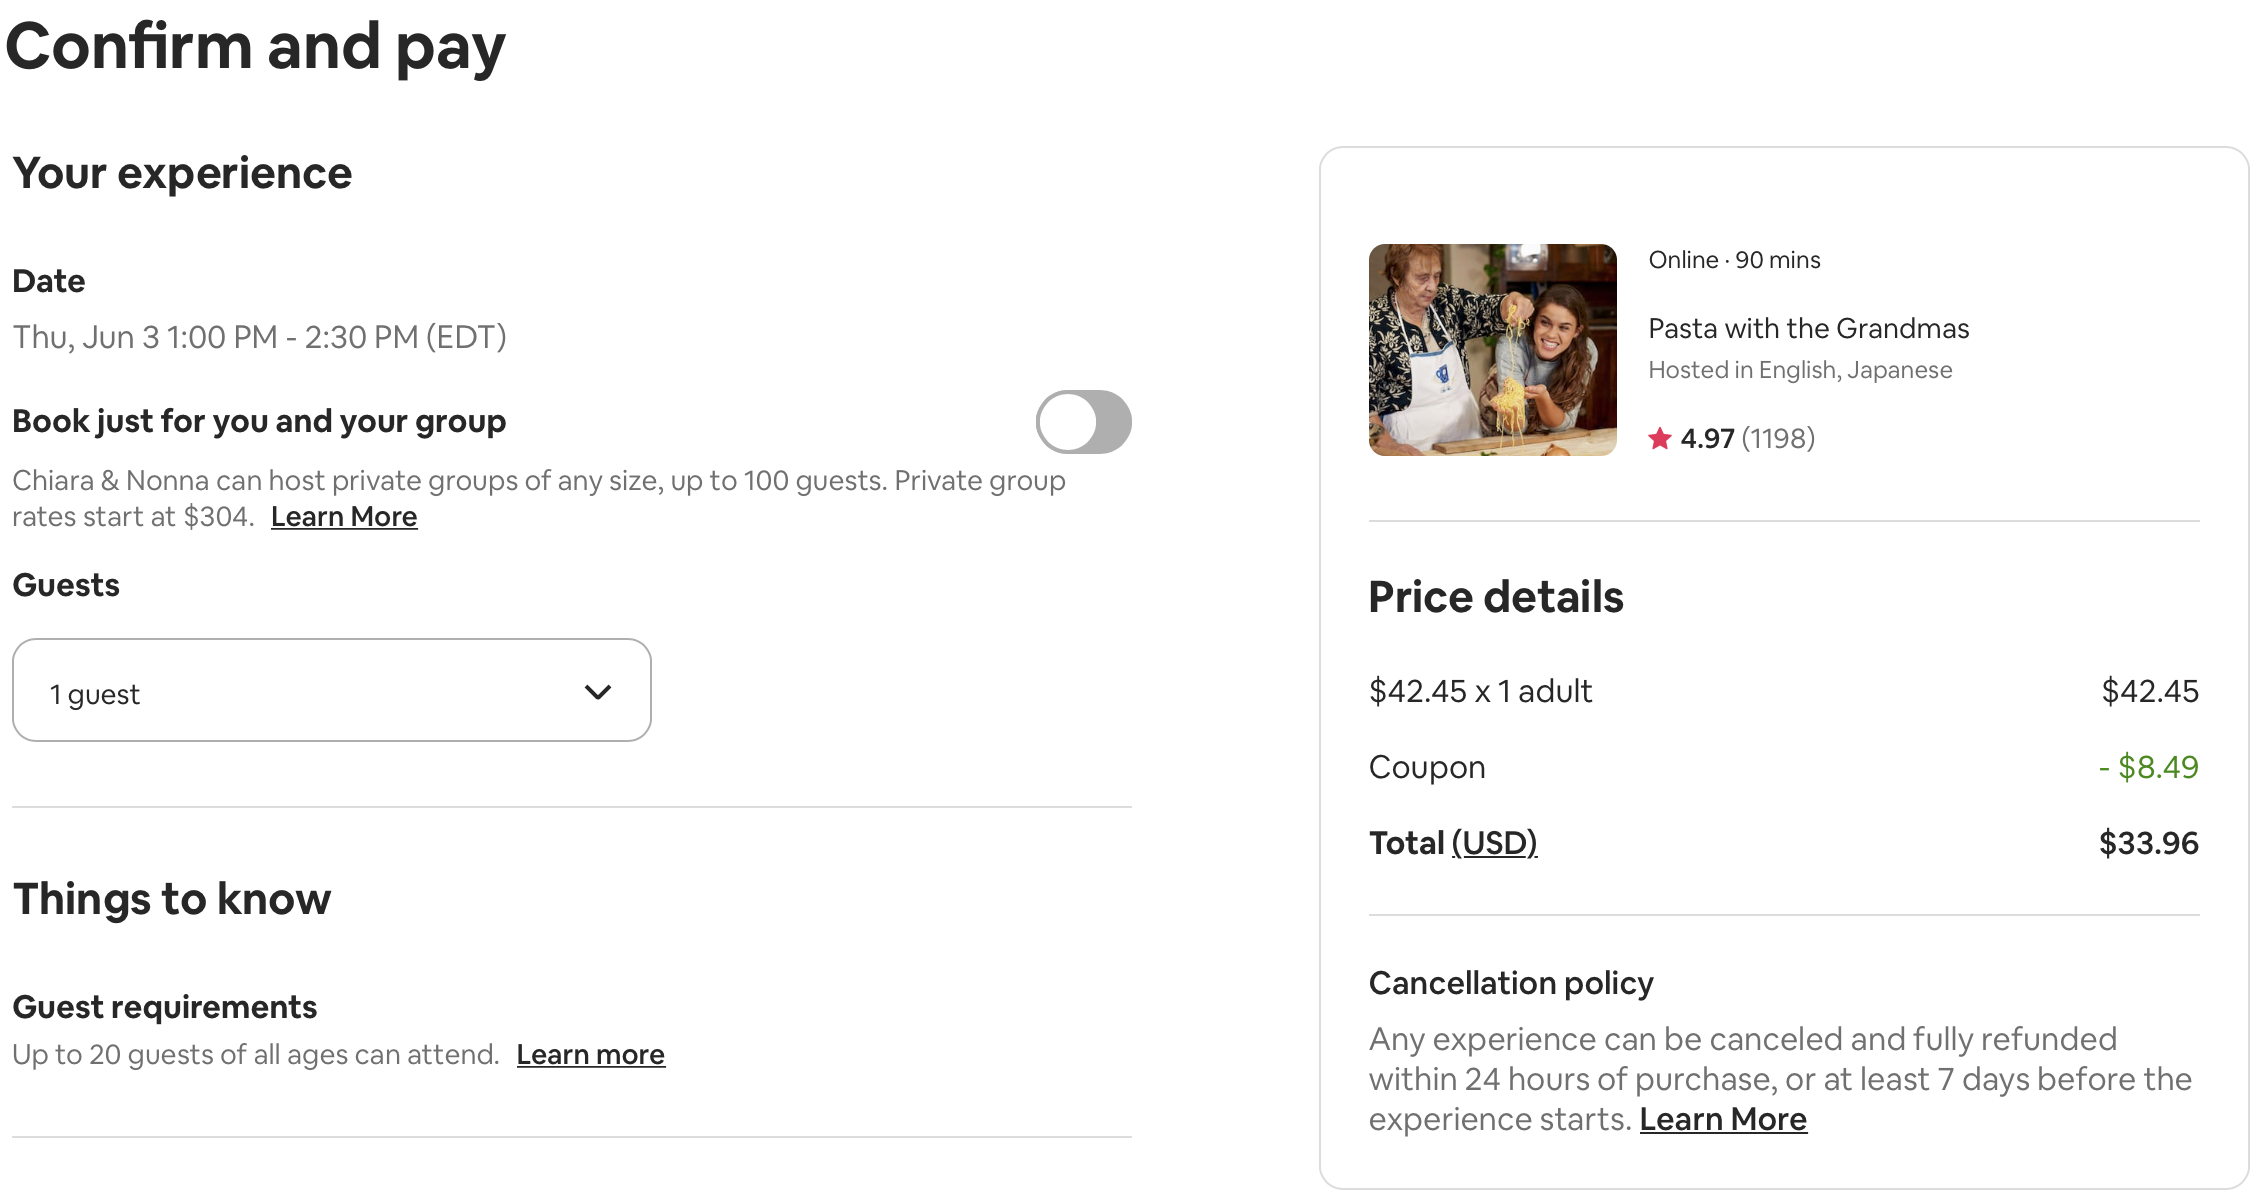Open 'Learn more' under guest requirements
Viewport: 2256px width, 1194px height.
pos(590,1054)
